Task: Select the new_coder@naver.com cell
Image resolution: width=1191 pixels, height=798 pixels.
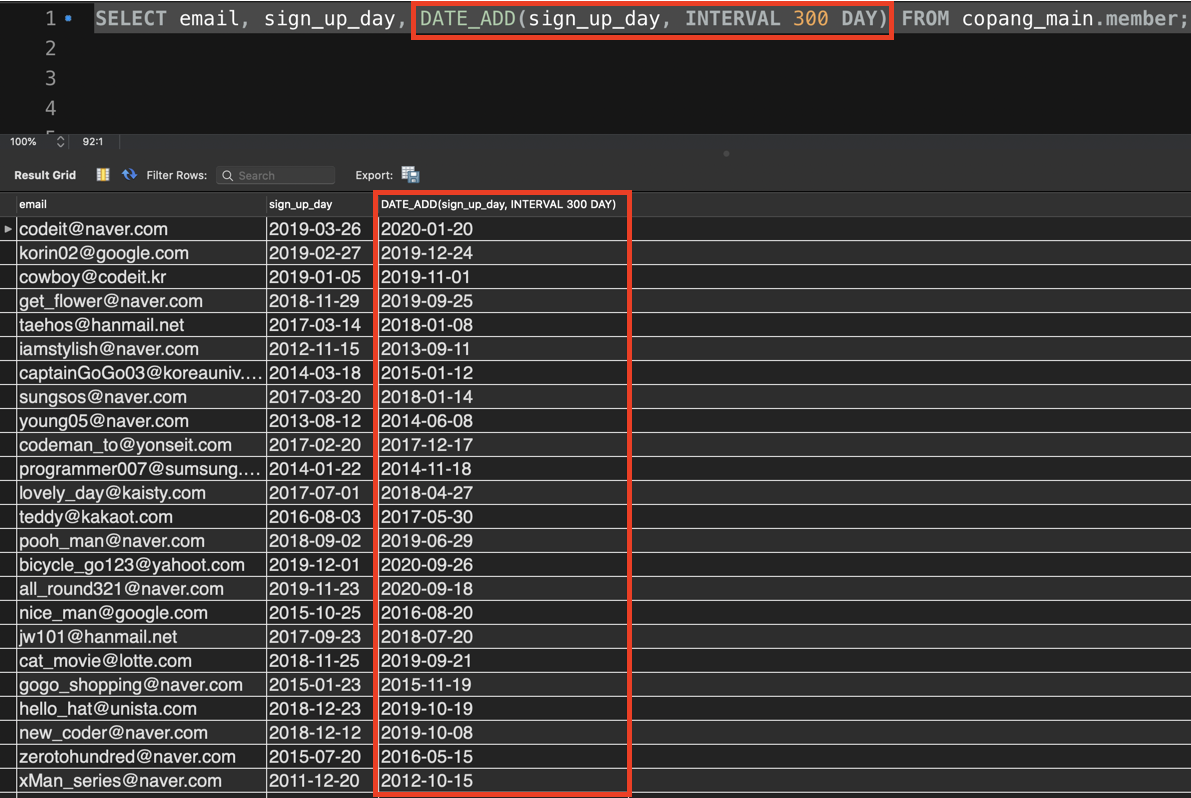Action: tap(141, 733)
